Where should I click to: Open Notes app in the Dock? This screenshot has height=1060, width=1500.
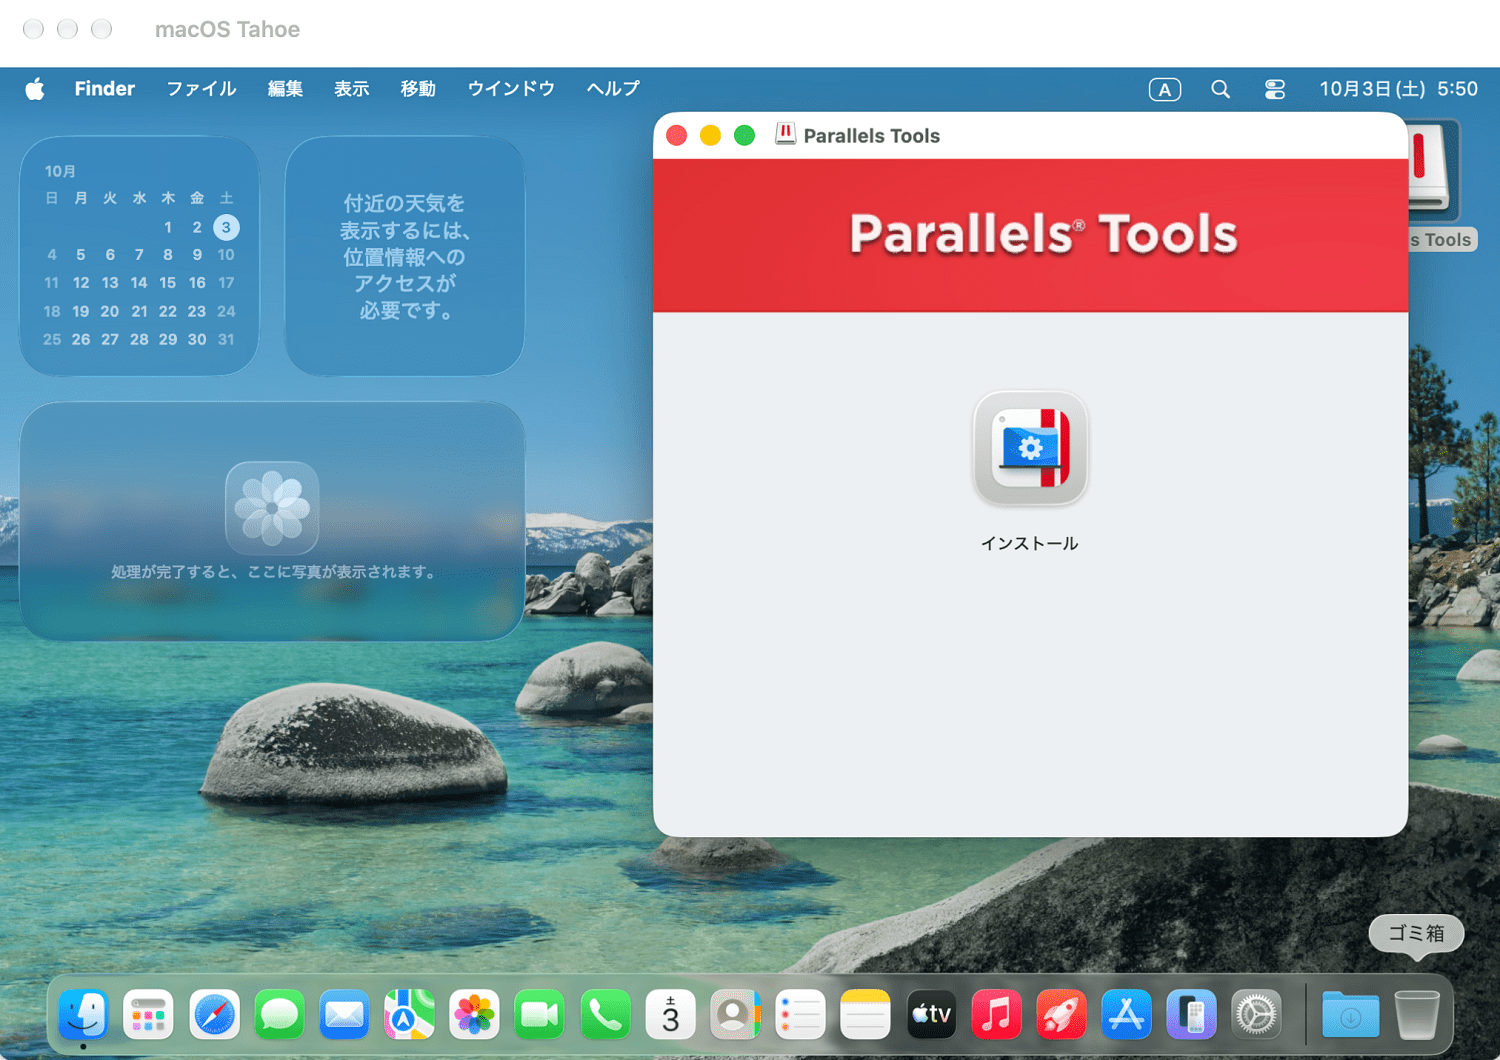tap(865, 1015)
